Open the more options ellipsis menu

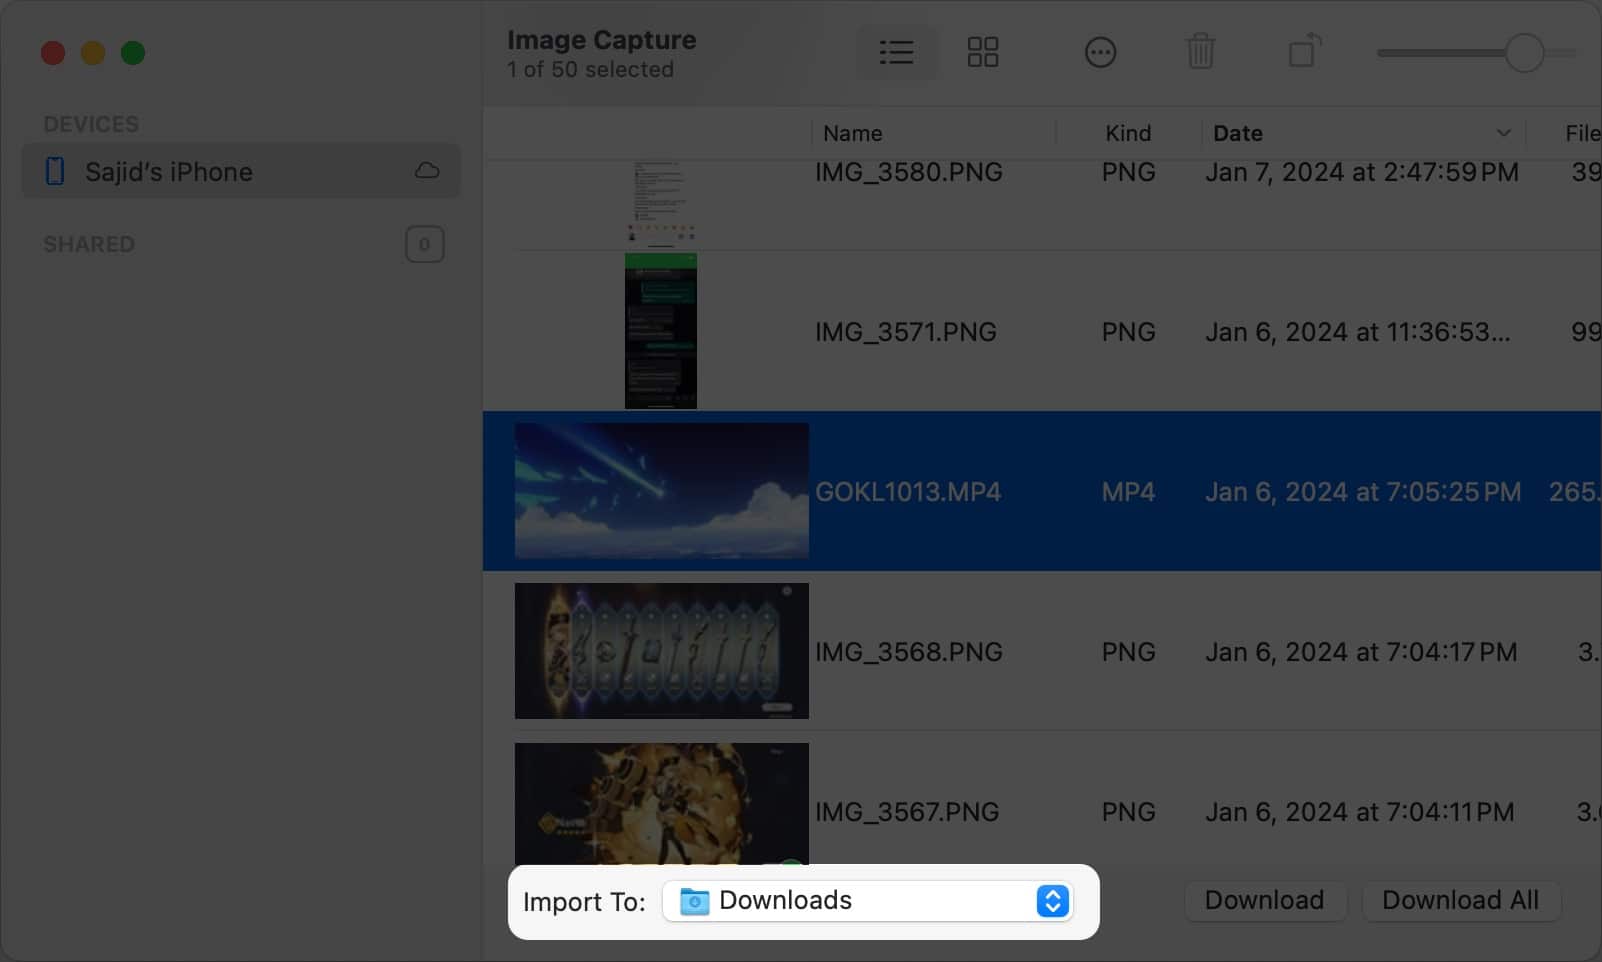click(1100, 52)
